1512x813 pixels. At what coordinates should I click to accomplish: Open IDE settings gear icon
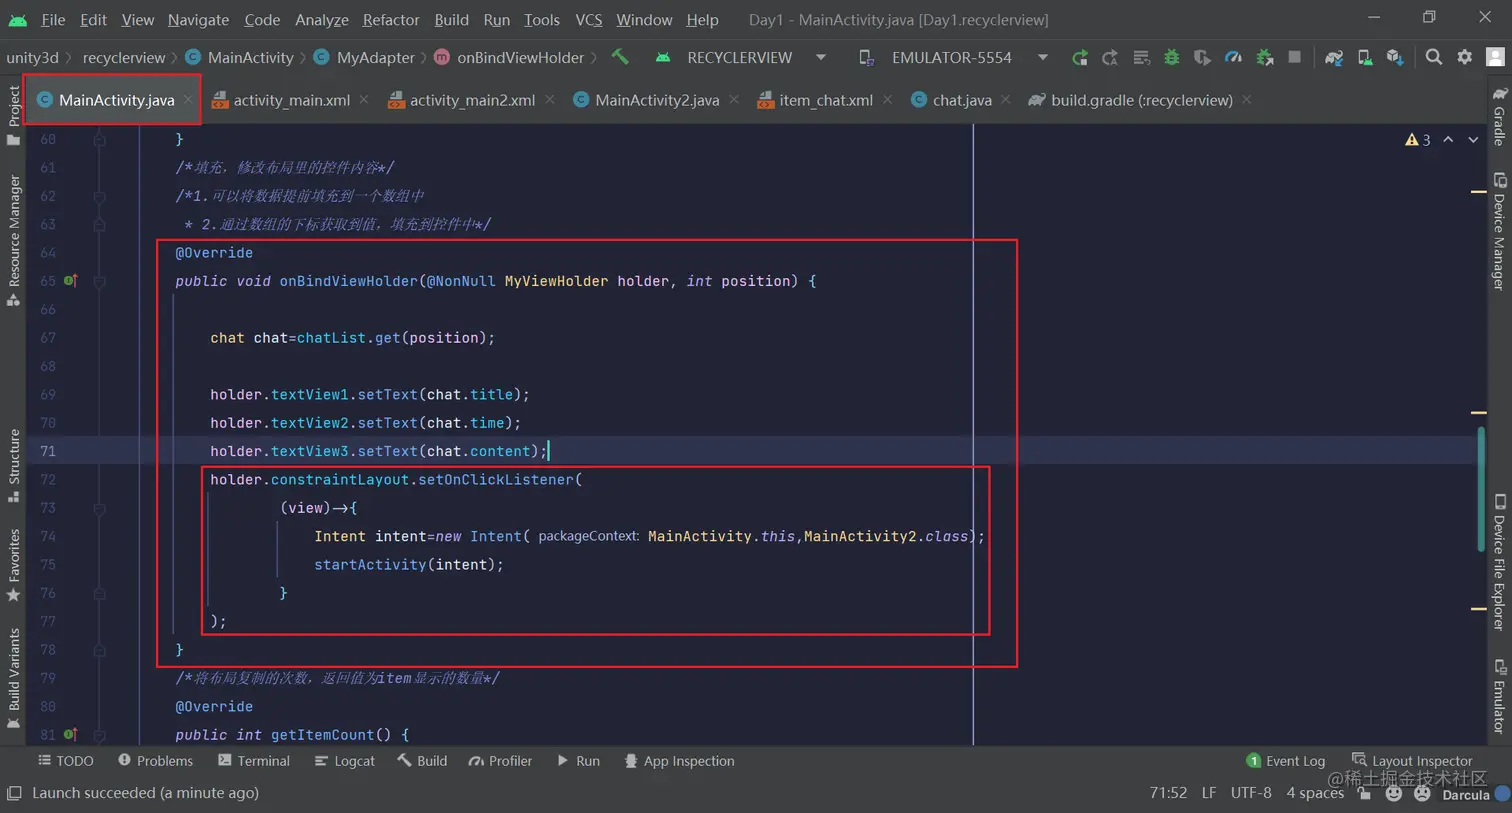(x=1464, y=57)
